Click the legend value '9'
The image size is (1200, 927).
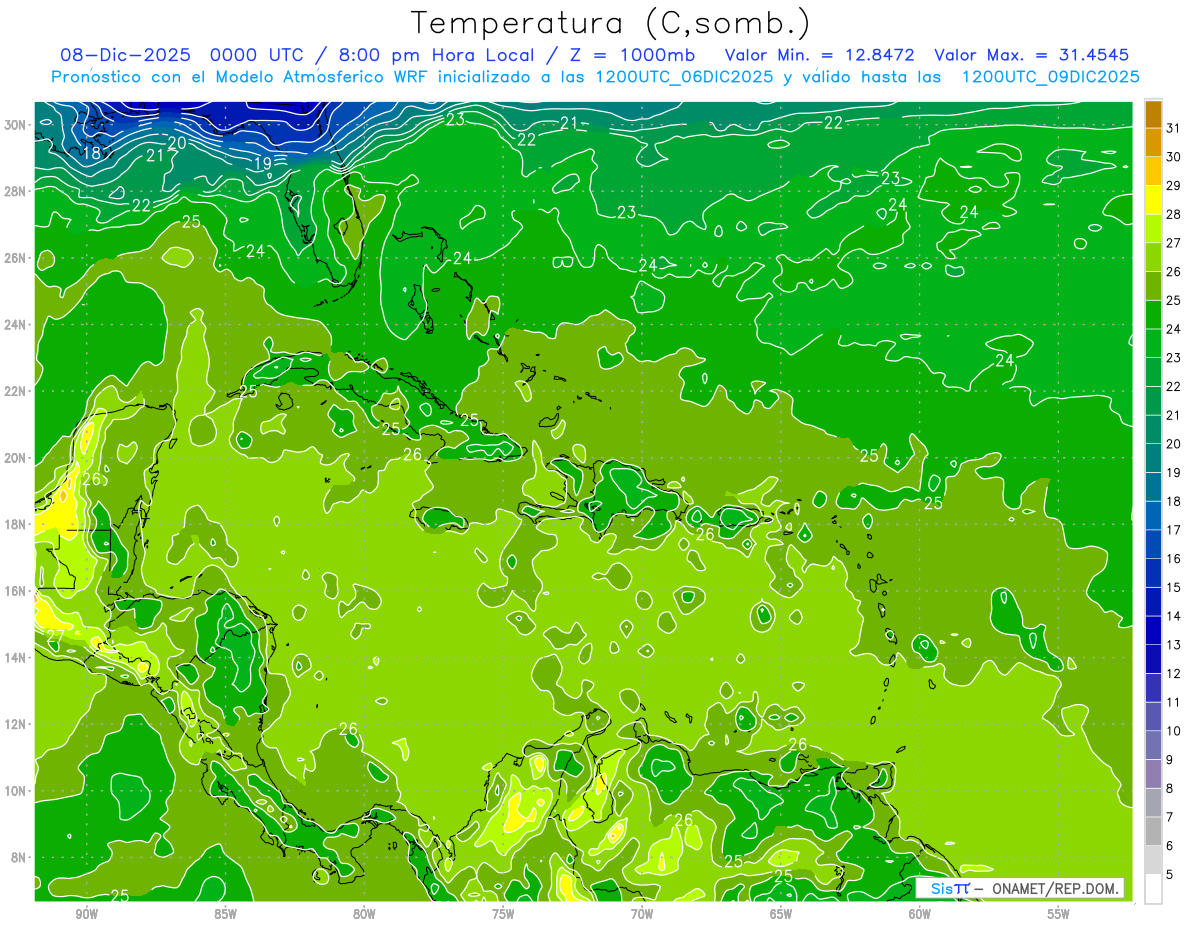tap(1170, 760)
